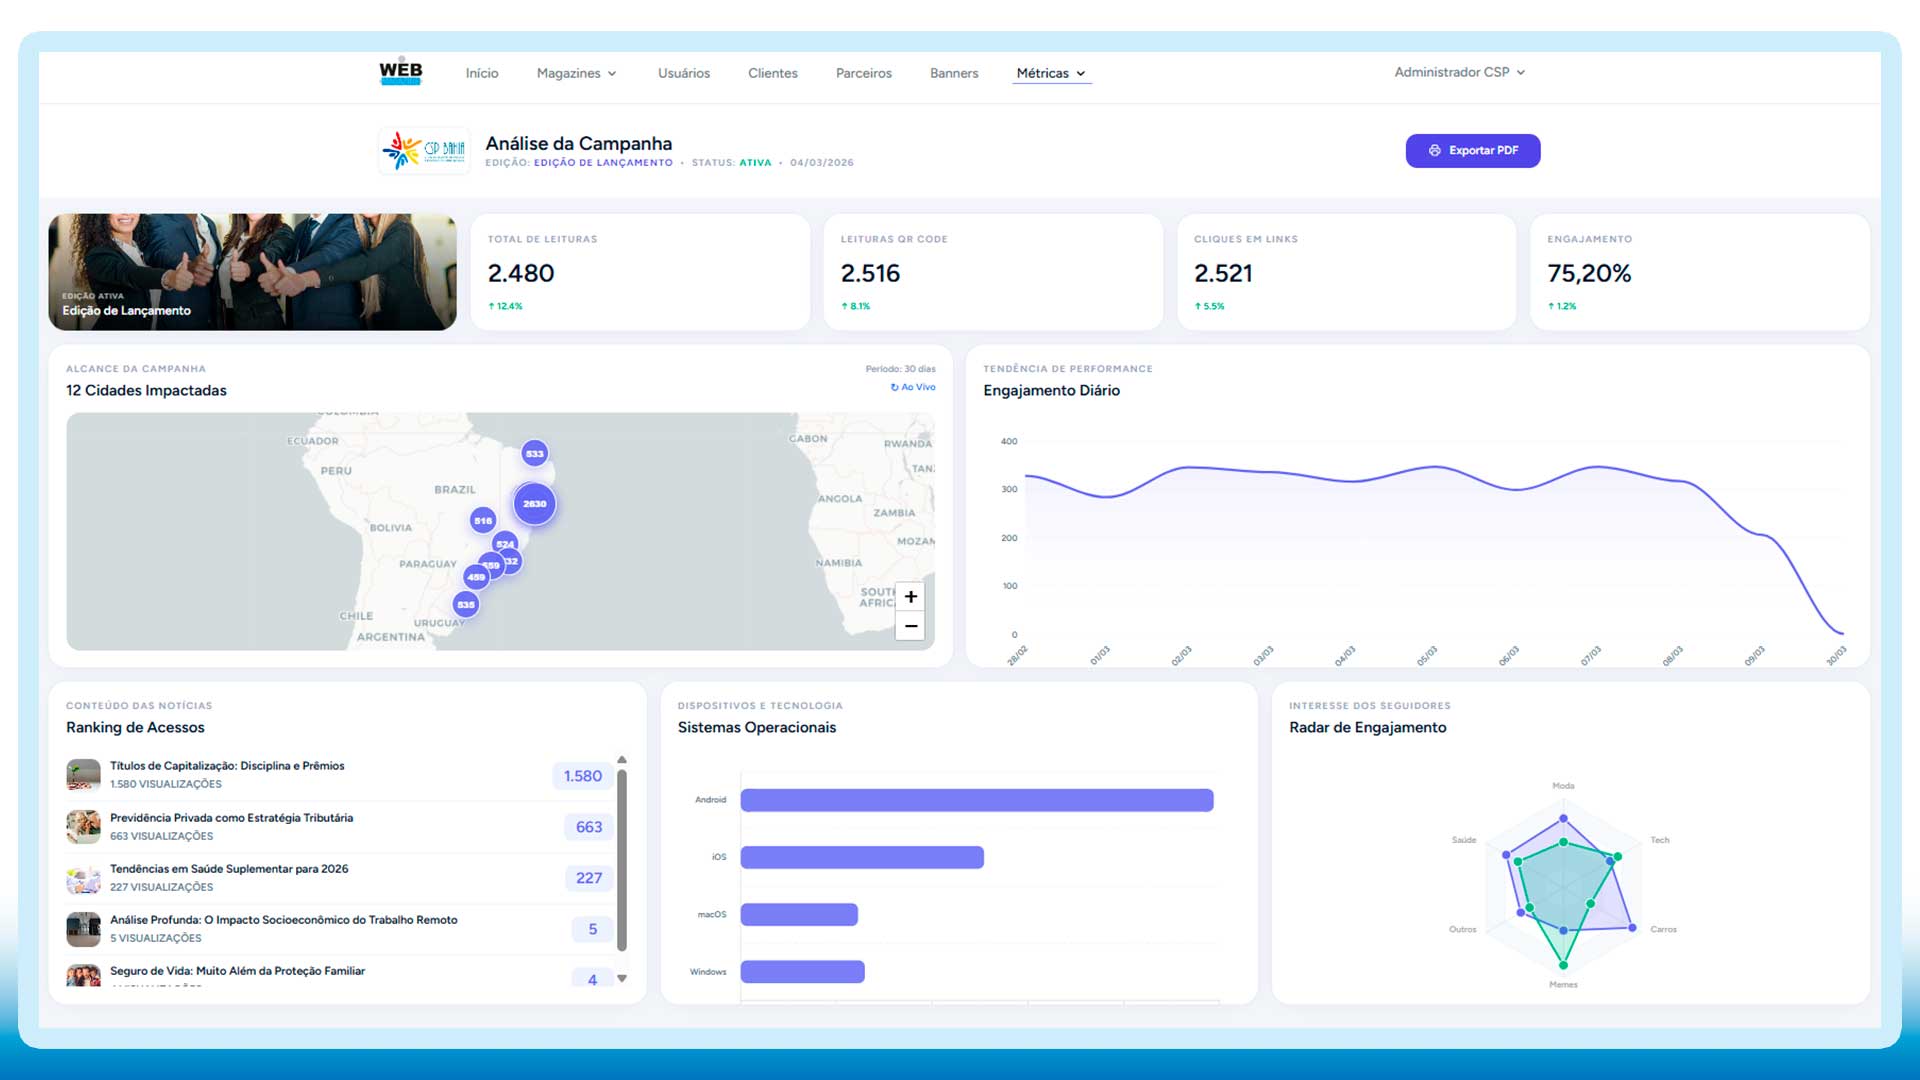Open the Administrador CSP account menu
The width and height of the screenshot is (1920, 1080).
click(1459, 72)
